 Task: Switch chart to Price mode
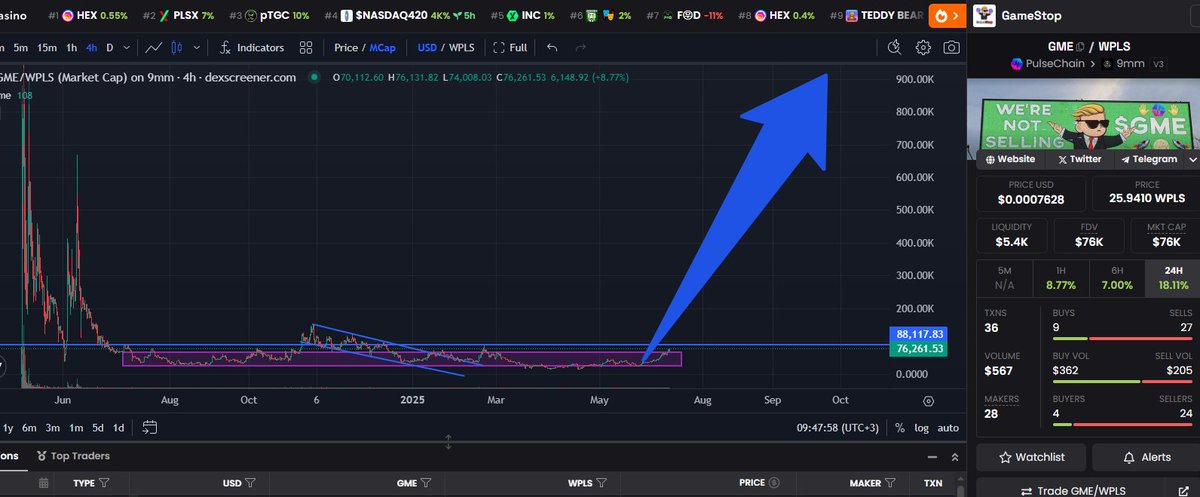coord(346,47)
